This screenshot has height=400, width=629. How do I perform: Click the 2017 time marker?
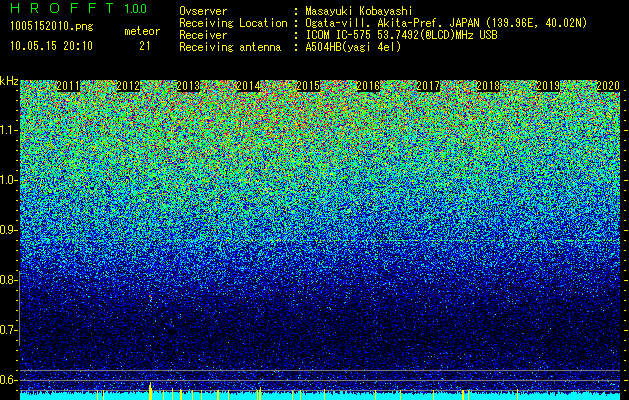point(428,86)
